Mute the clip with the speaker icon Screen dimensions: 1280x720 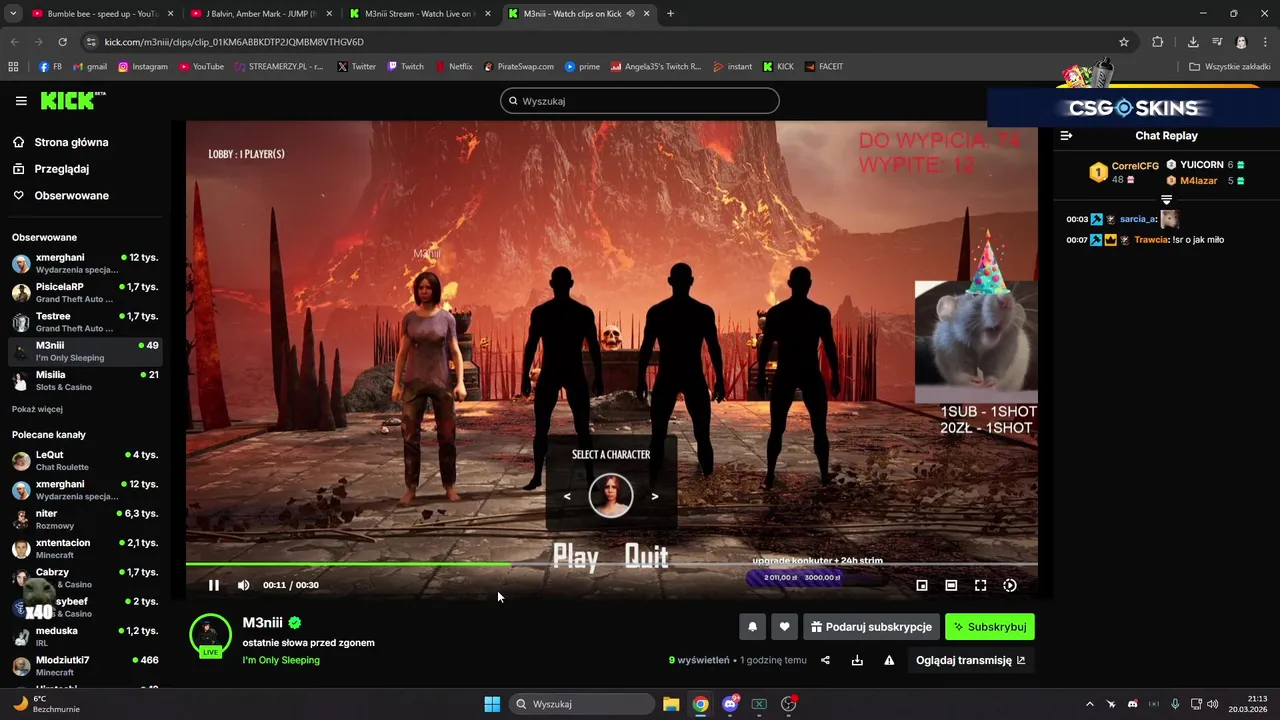coord(243,585)
